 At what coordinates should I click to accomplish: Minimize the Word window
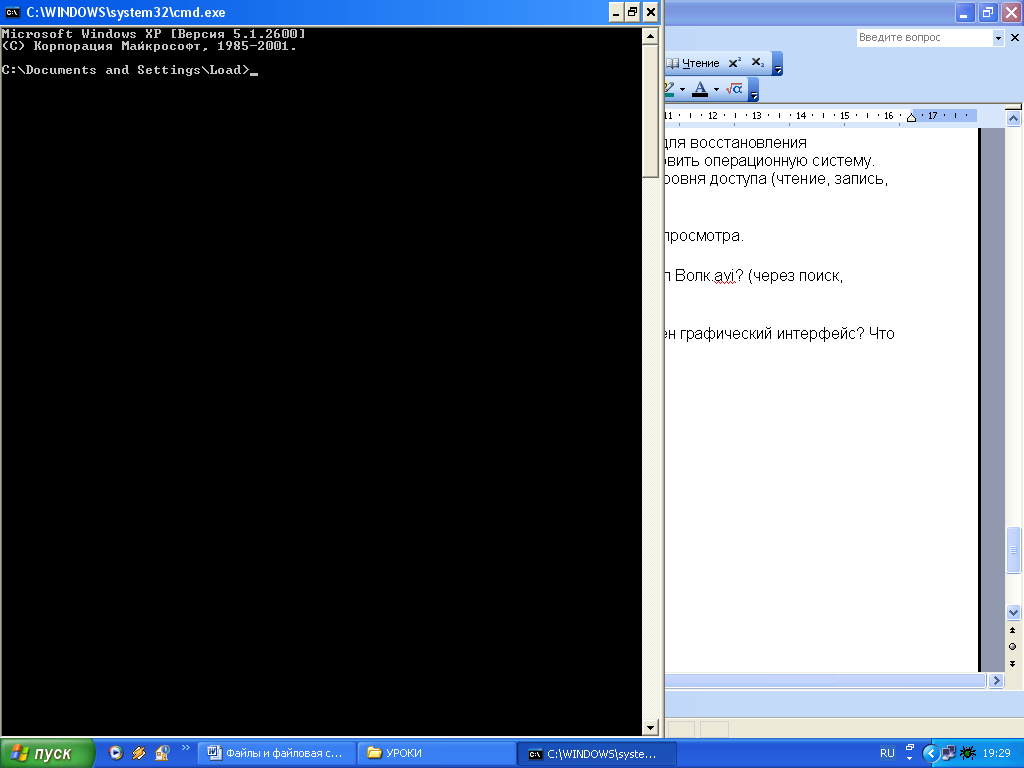[965, 12]
